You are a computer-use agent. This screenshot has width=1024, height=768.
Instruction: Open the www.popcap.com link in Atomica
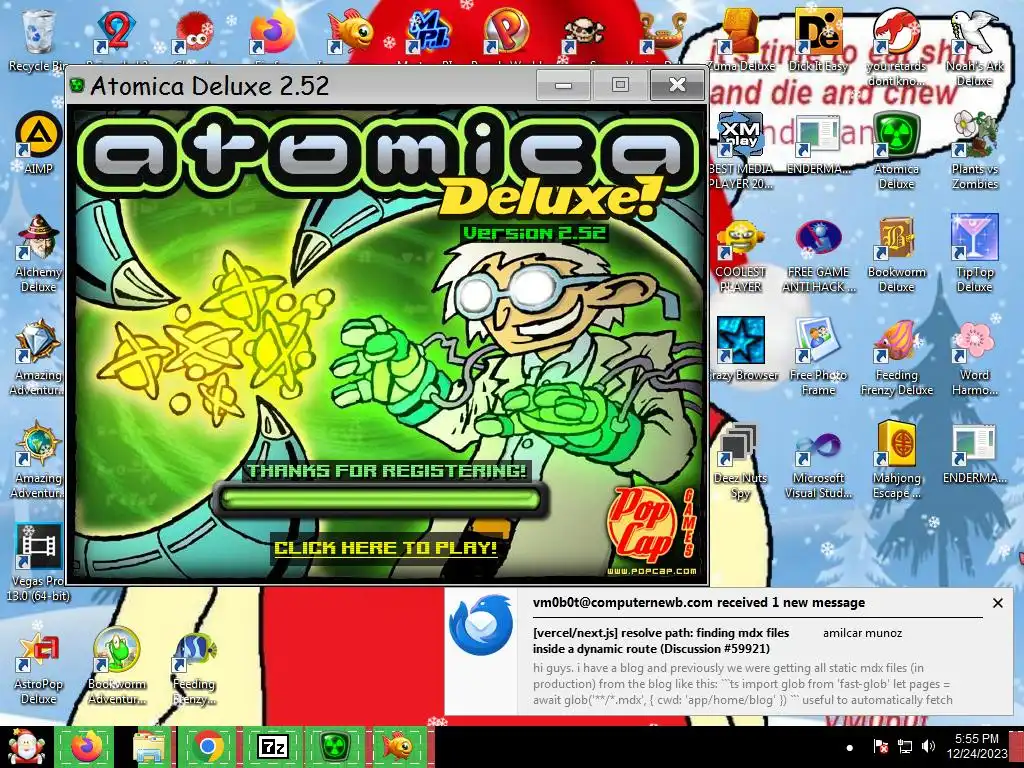(651, 571)
